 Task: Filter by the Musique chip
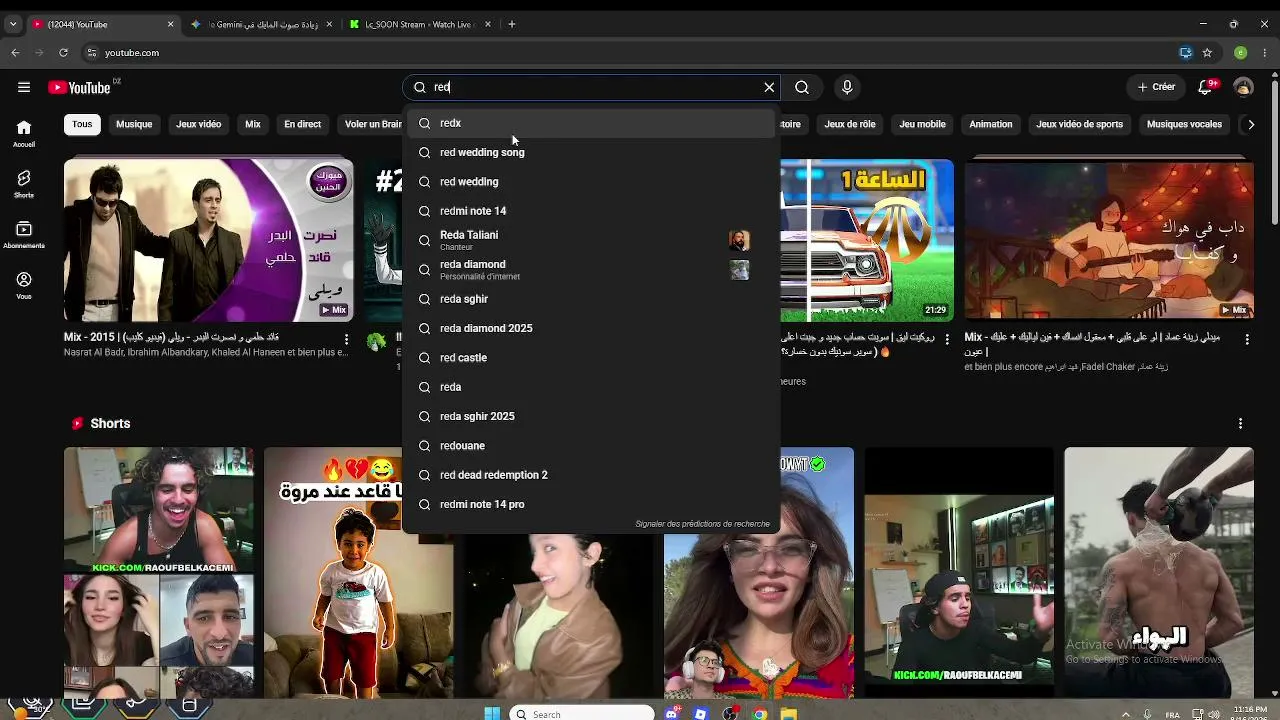(134, 124)
